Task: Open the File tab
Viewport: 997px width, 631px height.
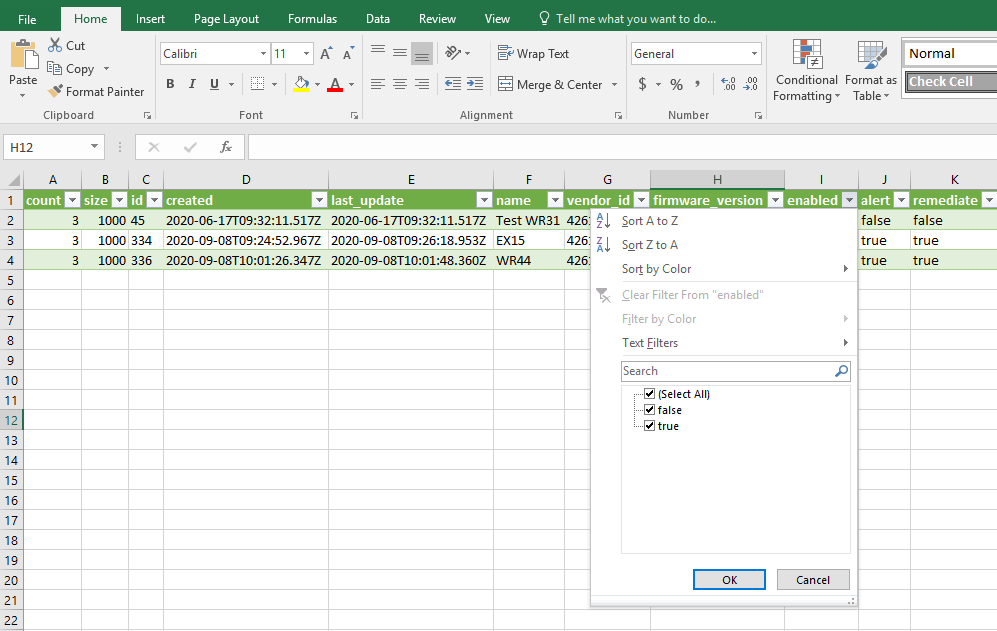Action: click(27, 19)
